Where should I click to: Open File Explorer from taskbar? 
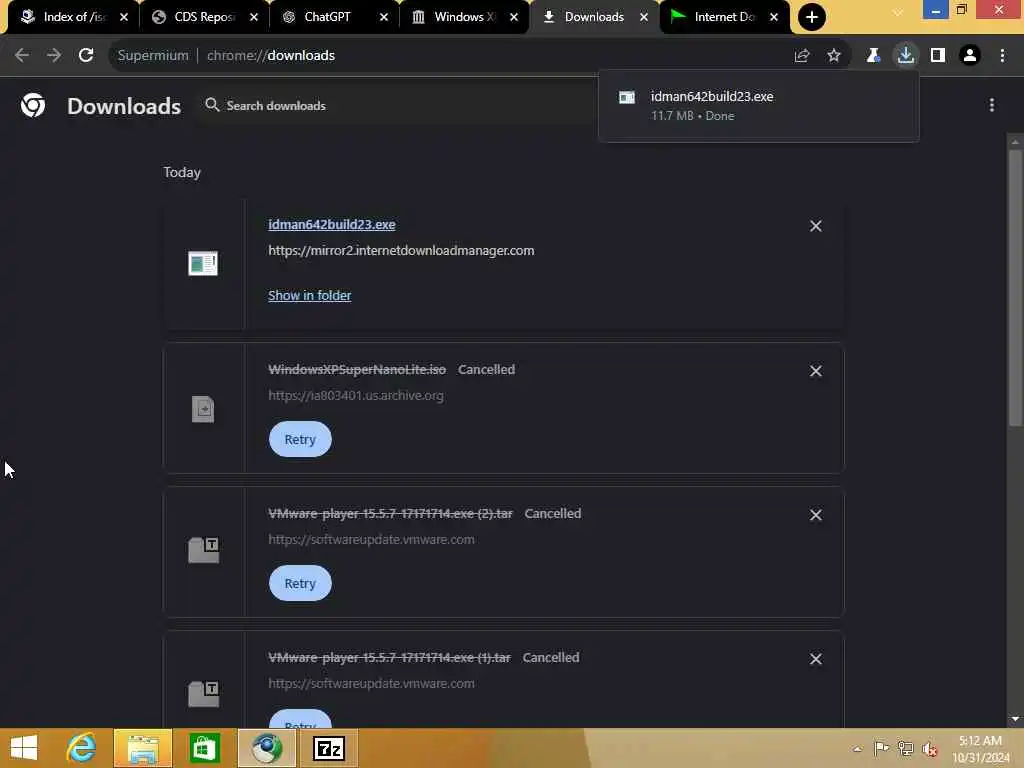[143, 748]
